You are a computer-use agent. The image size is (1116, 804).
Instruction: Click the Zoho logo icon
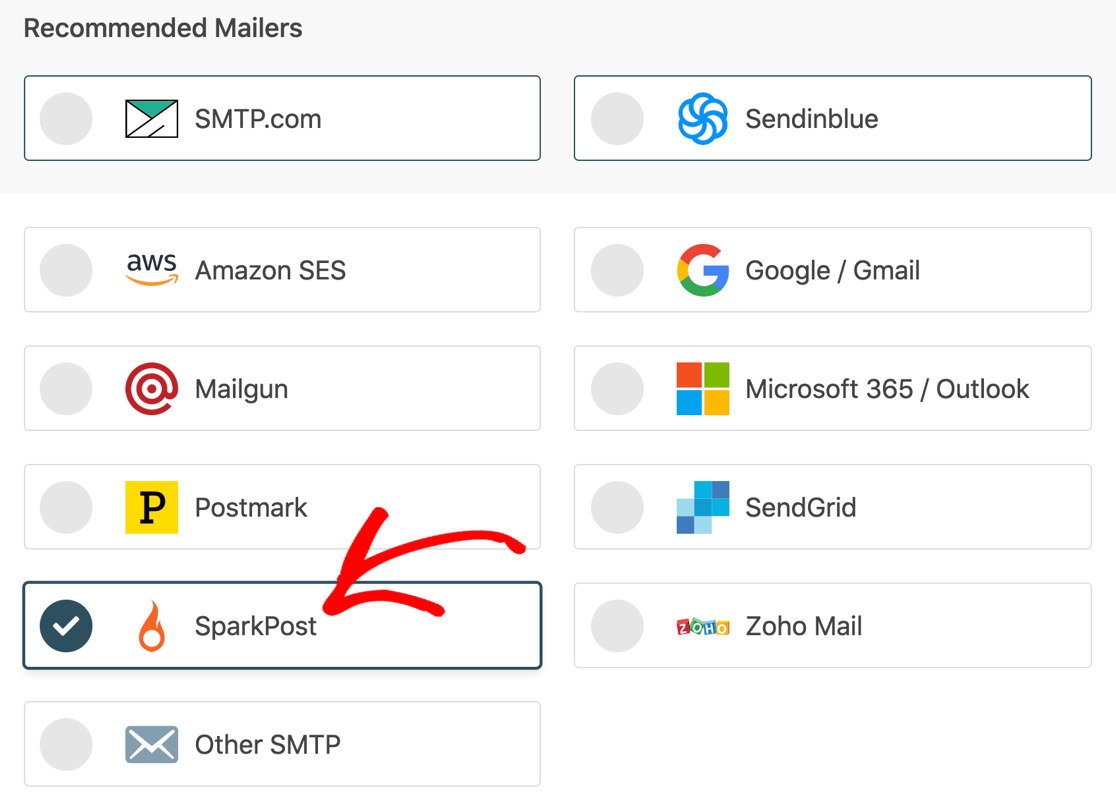[x=702, y=627]
